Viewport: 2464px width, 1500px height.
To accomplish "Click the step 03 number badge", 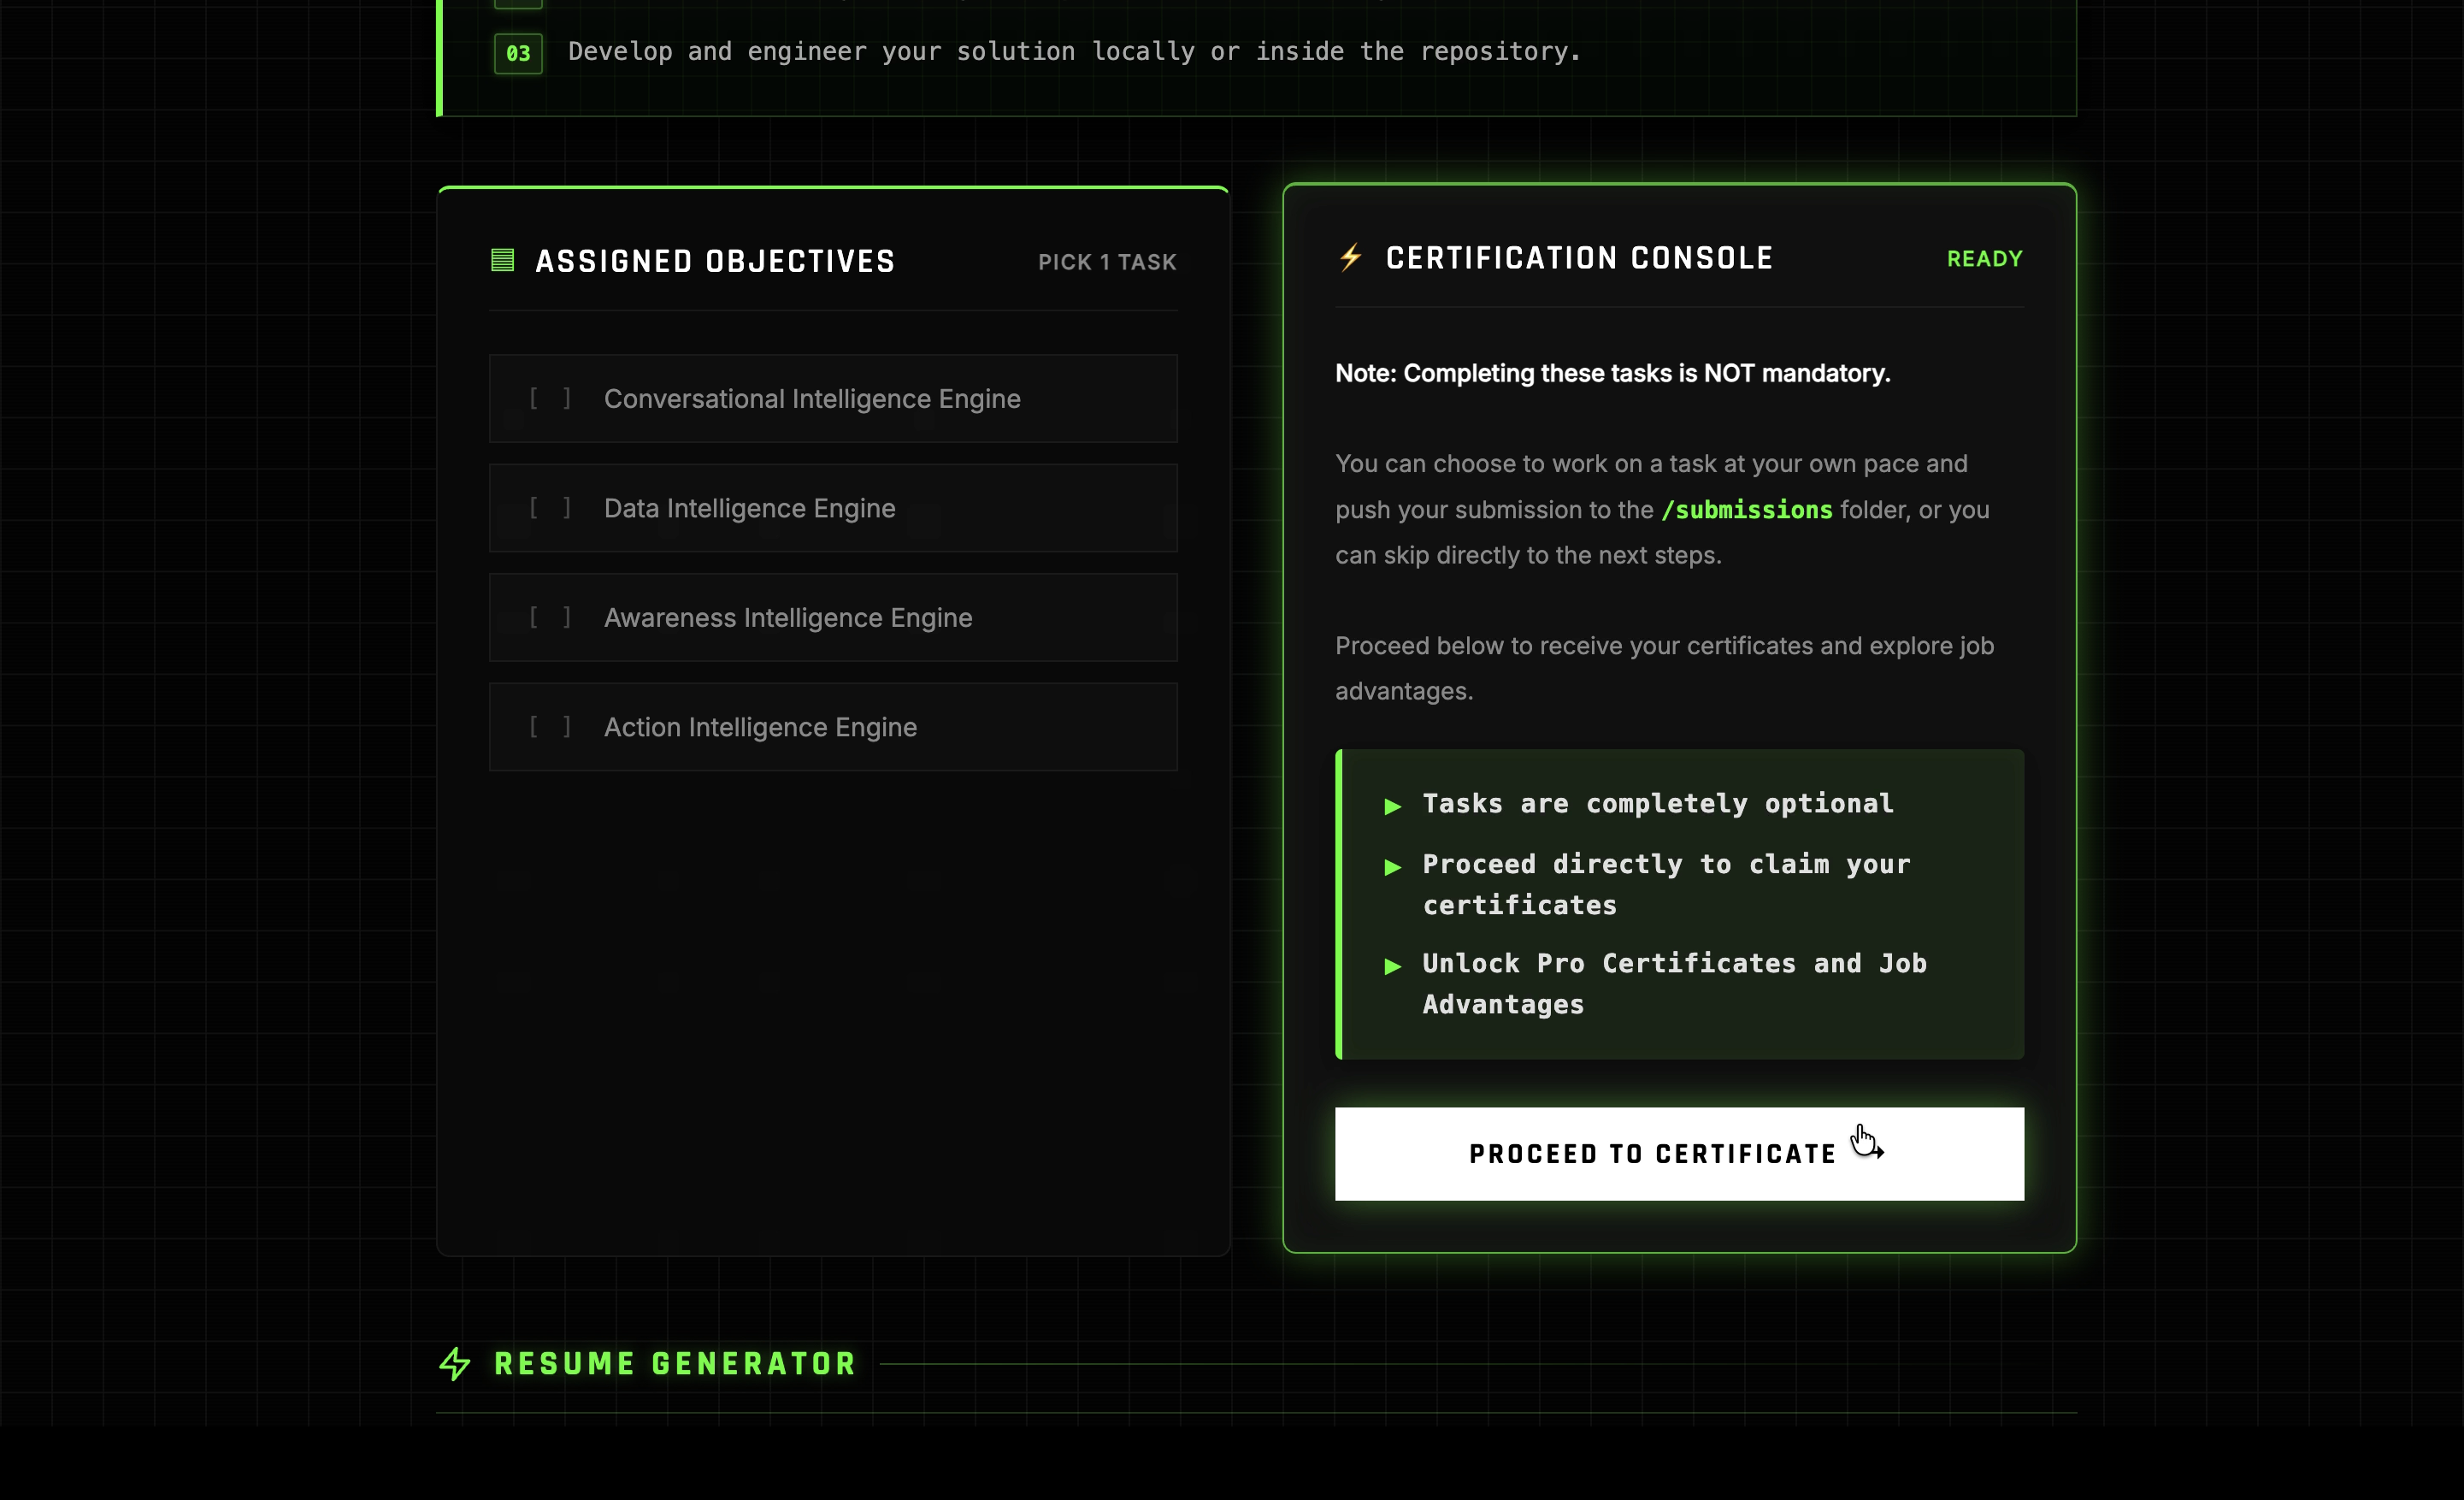I will pos(518,53).
